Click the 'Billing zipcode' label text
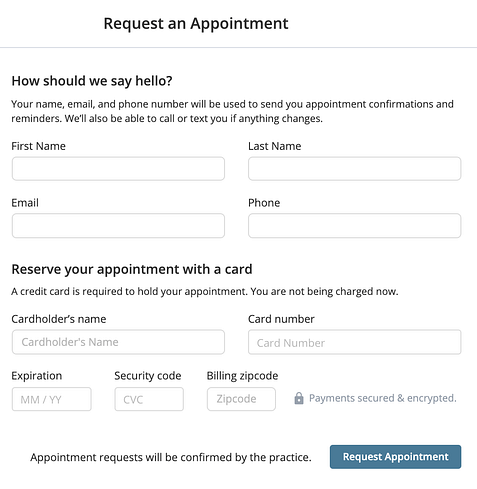477x489 pixels. [x=242, y=376]
